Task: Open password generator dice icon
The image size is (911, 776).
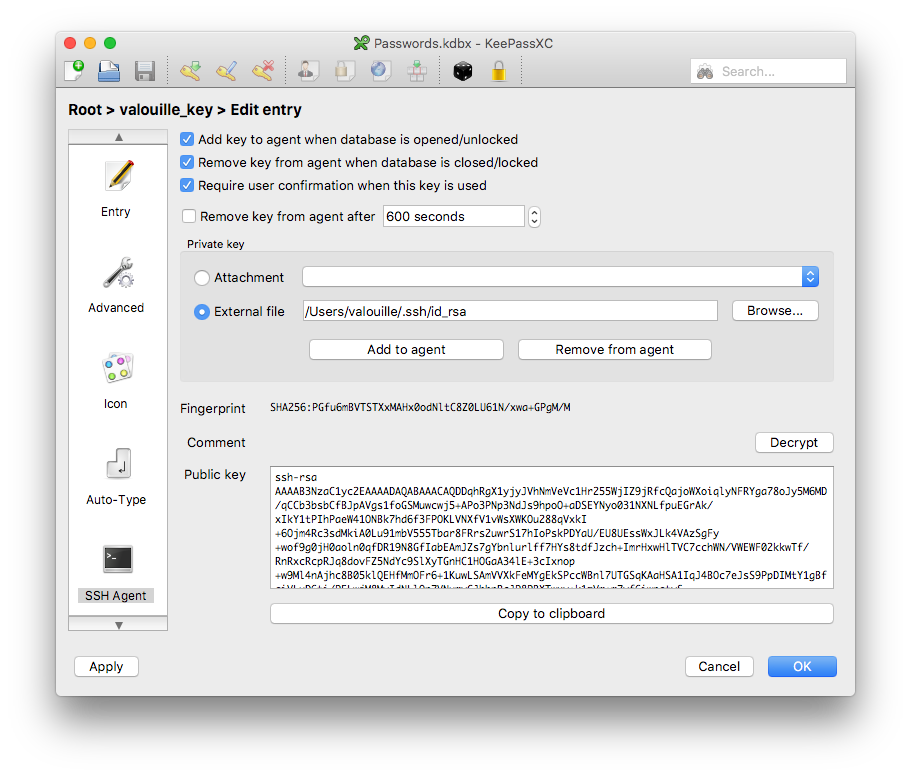Action: [x=462, y=71]
